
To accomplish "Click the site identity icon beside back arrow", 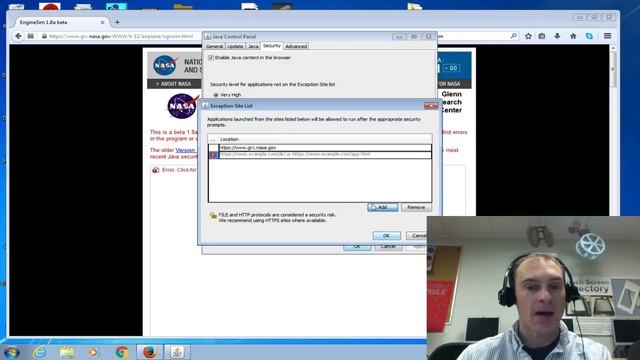I will [31, 36].
